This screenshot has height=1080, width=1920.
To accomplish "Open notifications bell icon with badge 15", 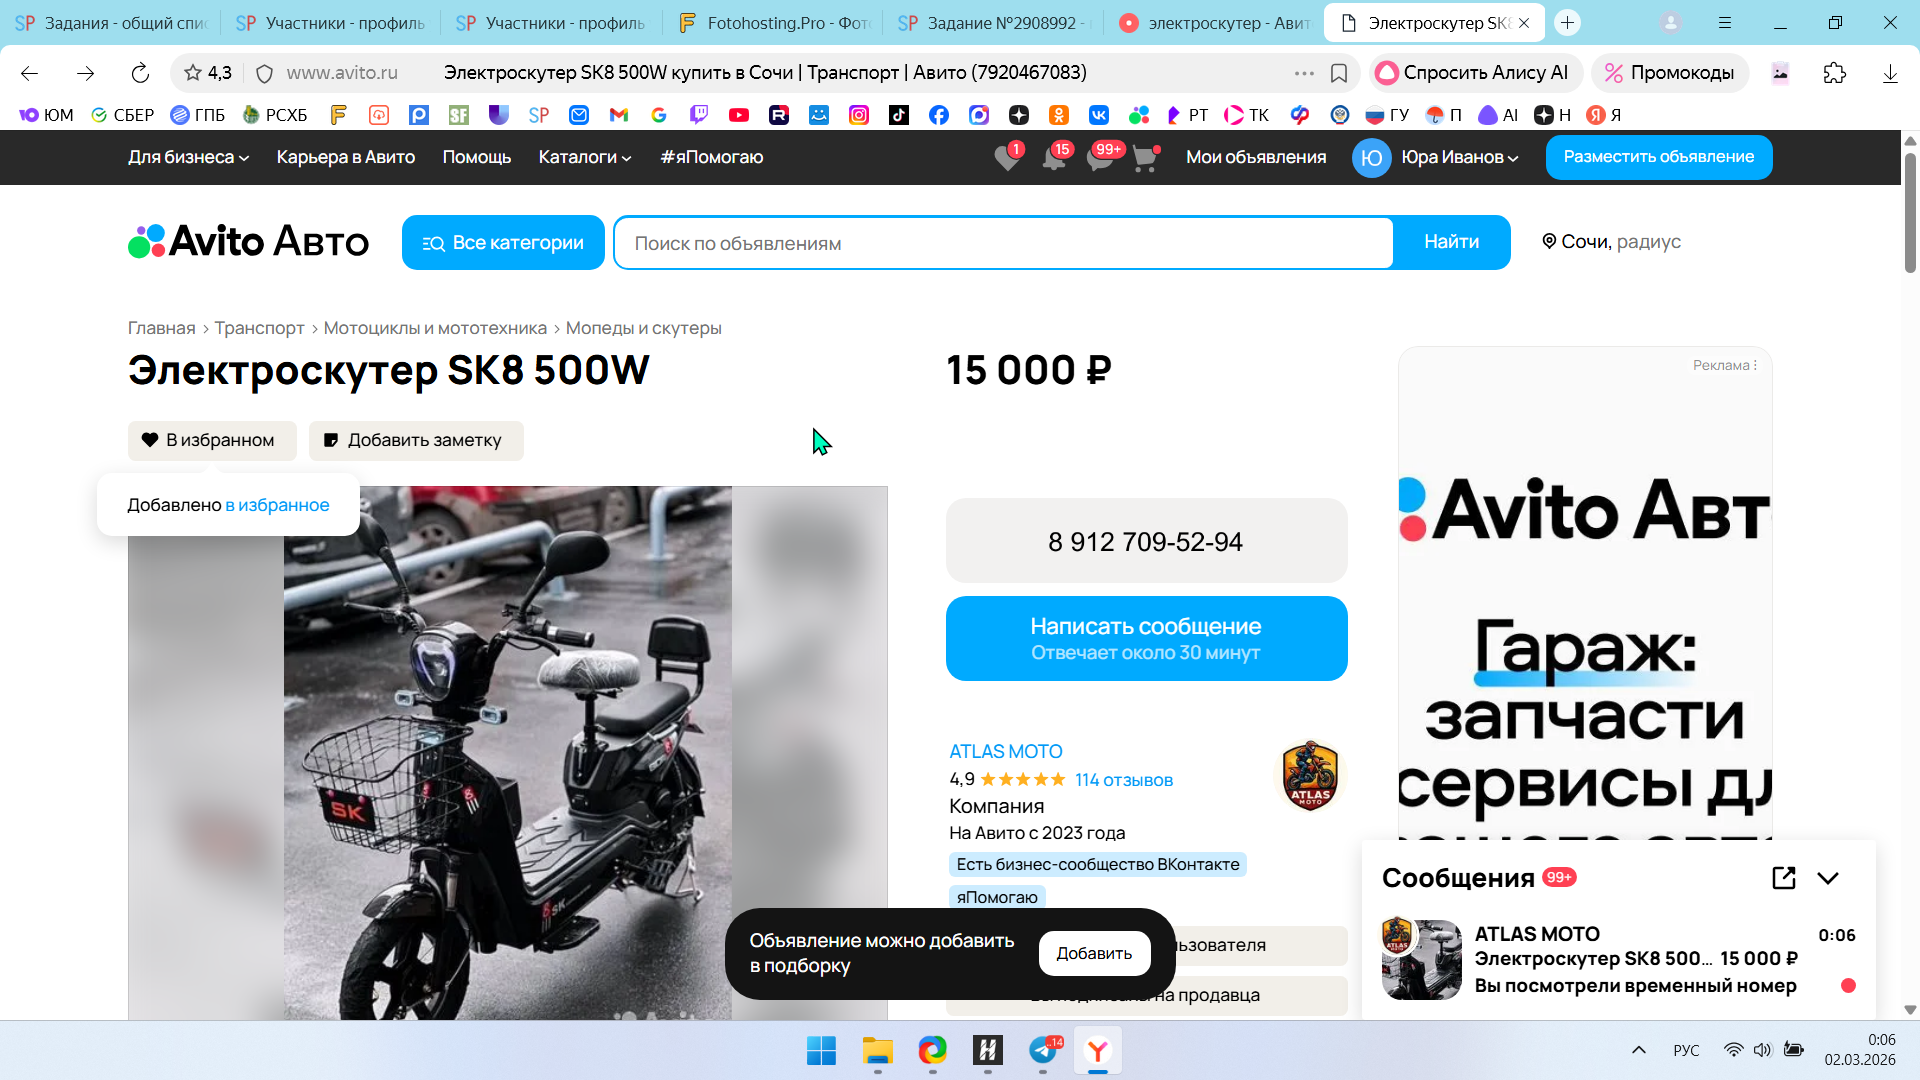I will click(x=1054, y=158).
